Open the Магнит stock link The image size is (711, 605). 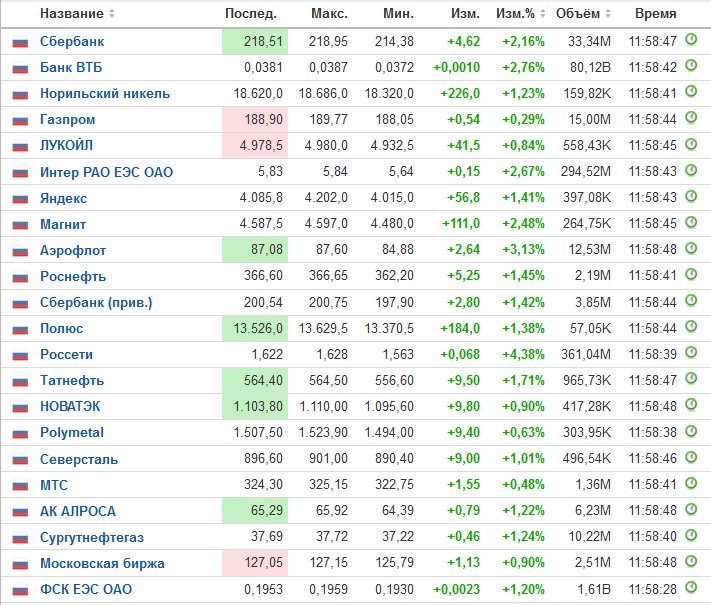(x=63, y=224)
